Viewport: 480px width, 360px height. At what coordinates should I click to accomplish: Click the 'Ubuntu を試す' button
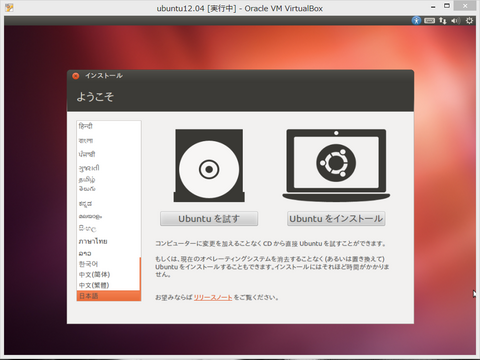pyautogui.click(x=209, y=219)
